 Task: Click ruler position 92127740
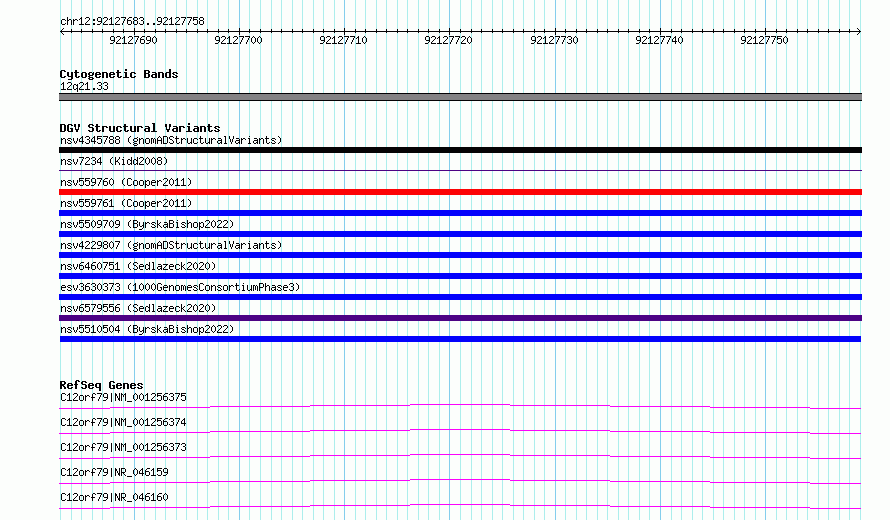pyautogui.click(x=659, y=40)
